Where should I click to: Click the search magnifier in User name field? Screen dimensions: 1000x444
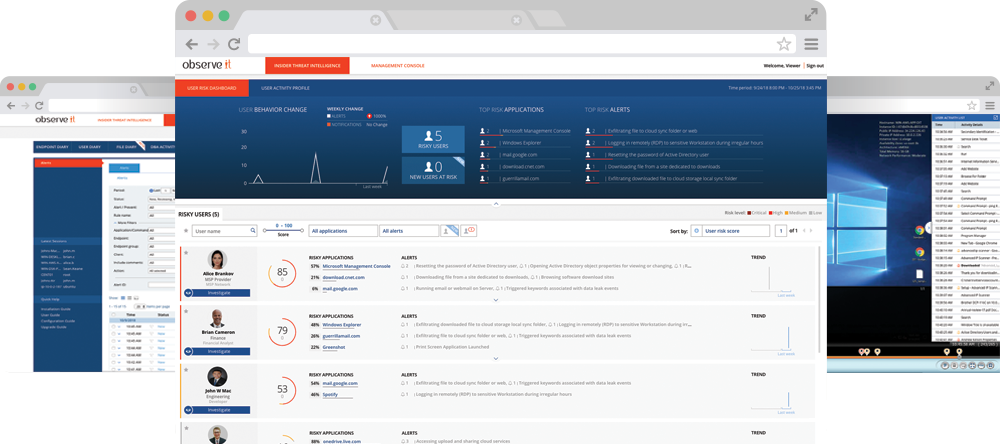[x=253, y=231]
